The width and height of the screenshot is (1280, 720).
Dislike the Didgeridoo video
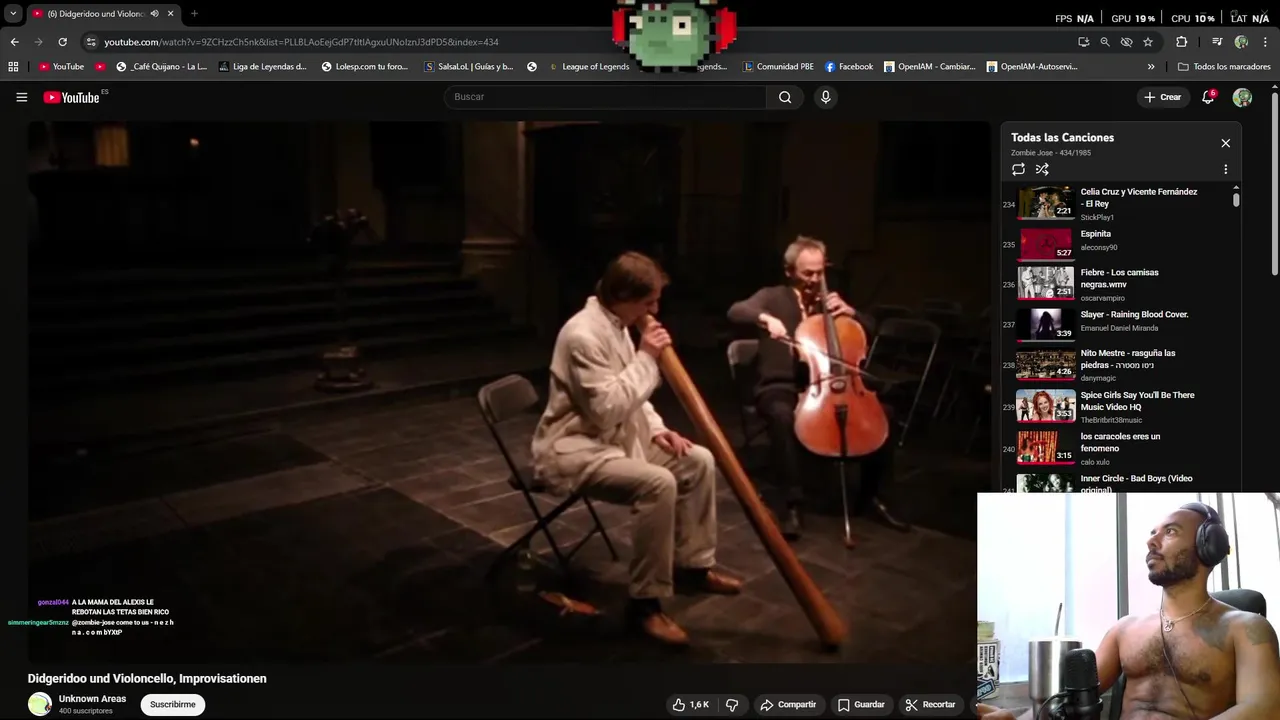[x=732, y=705]
